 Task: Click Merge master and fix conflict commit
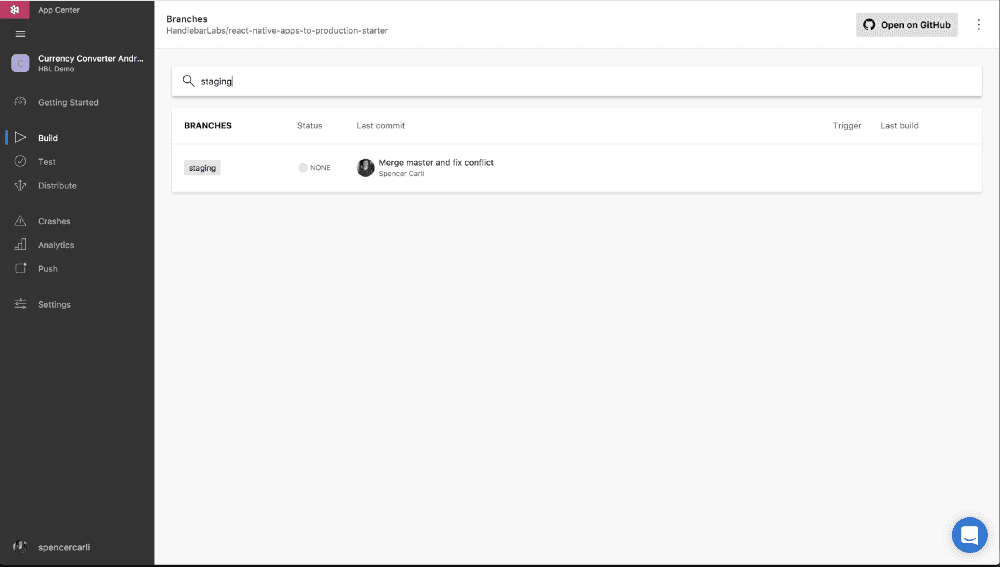point(436,163)
